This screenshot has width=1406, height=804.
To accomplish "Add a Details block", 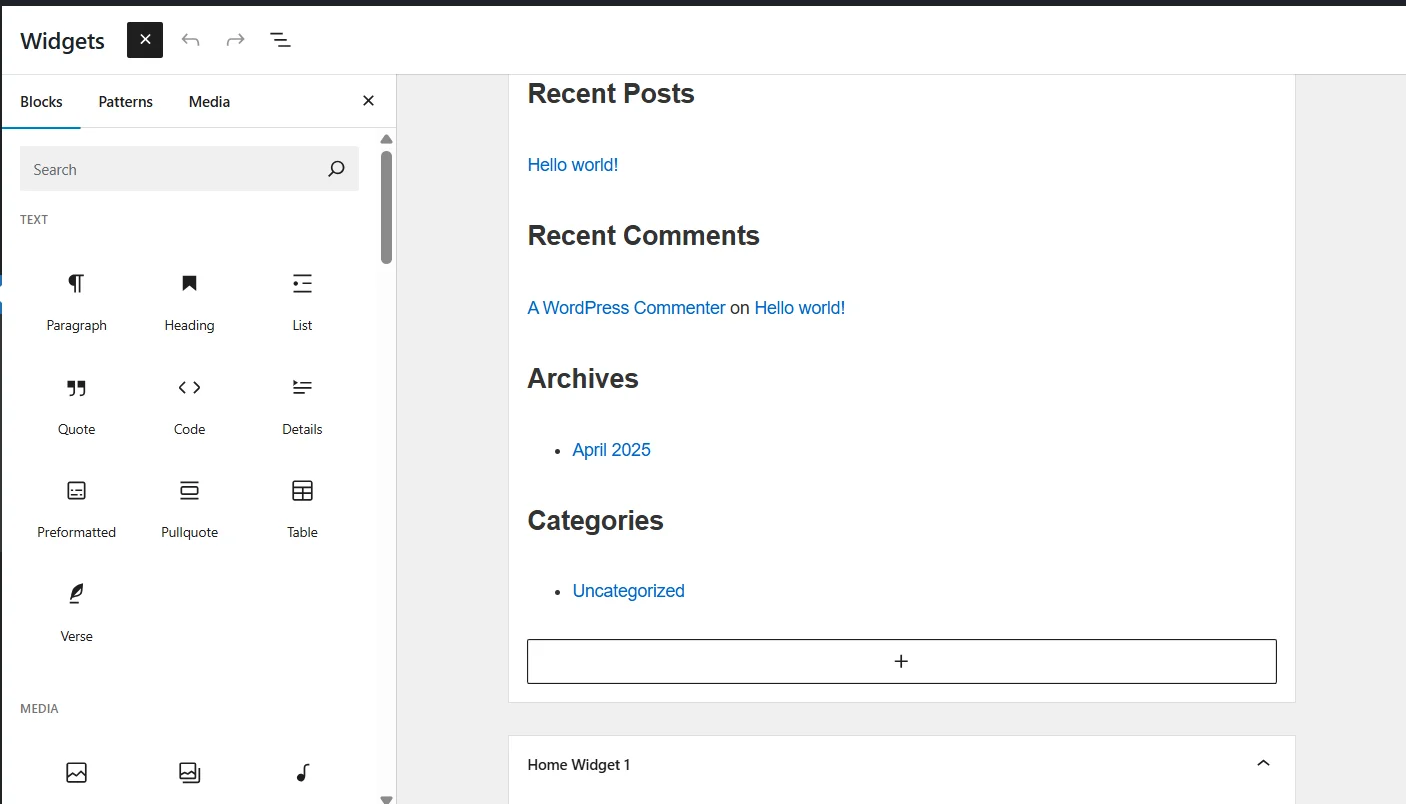I will pyautogui.click(x=302, y=405).
